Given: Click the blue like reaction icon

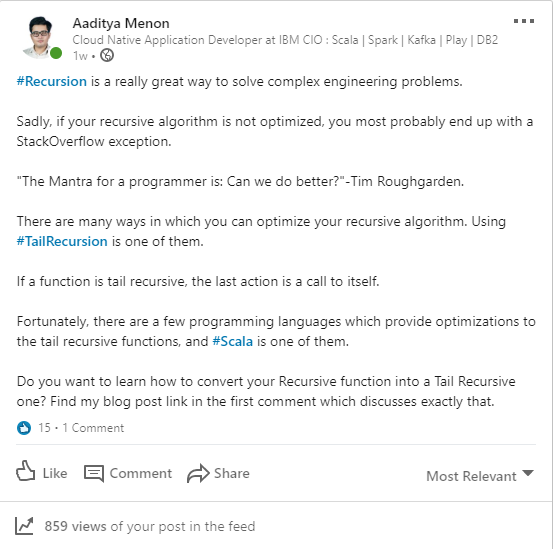Looking at the screenshot, I should [x=24, y=428].
